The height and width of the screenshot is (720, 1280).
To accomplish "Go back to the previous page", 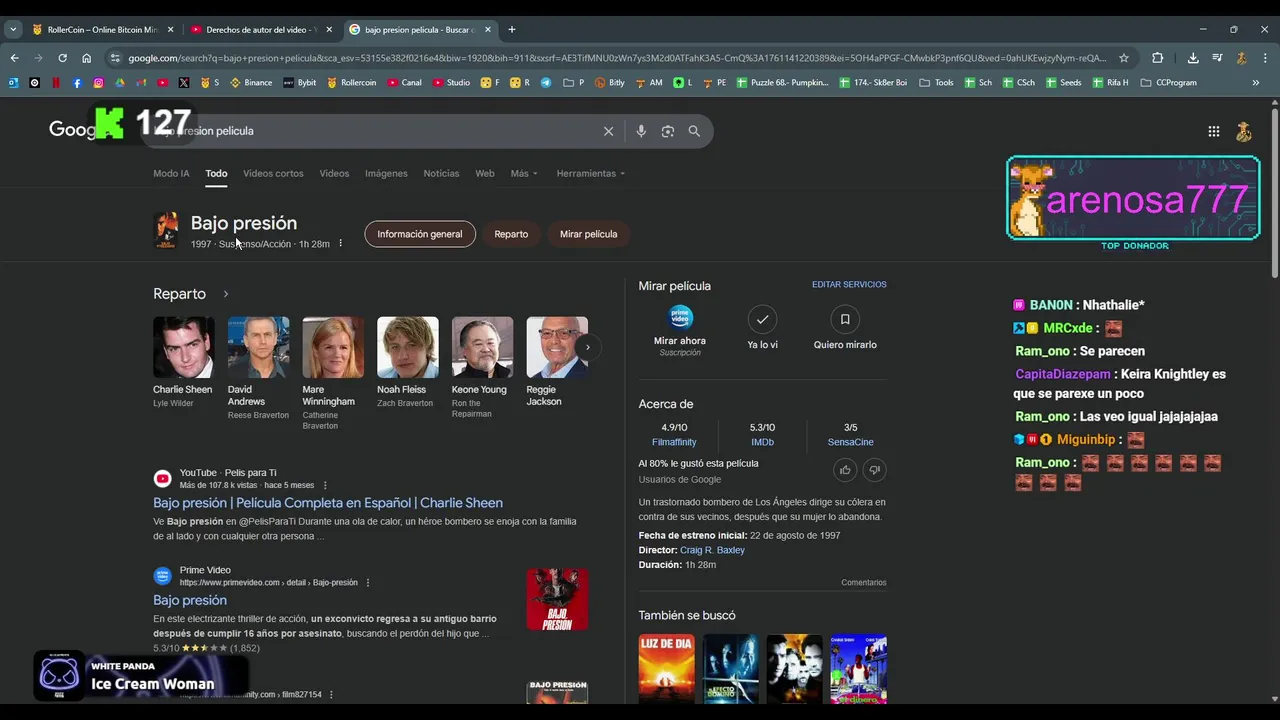I will 14,58.
